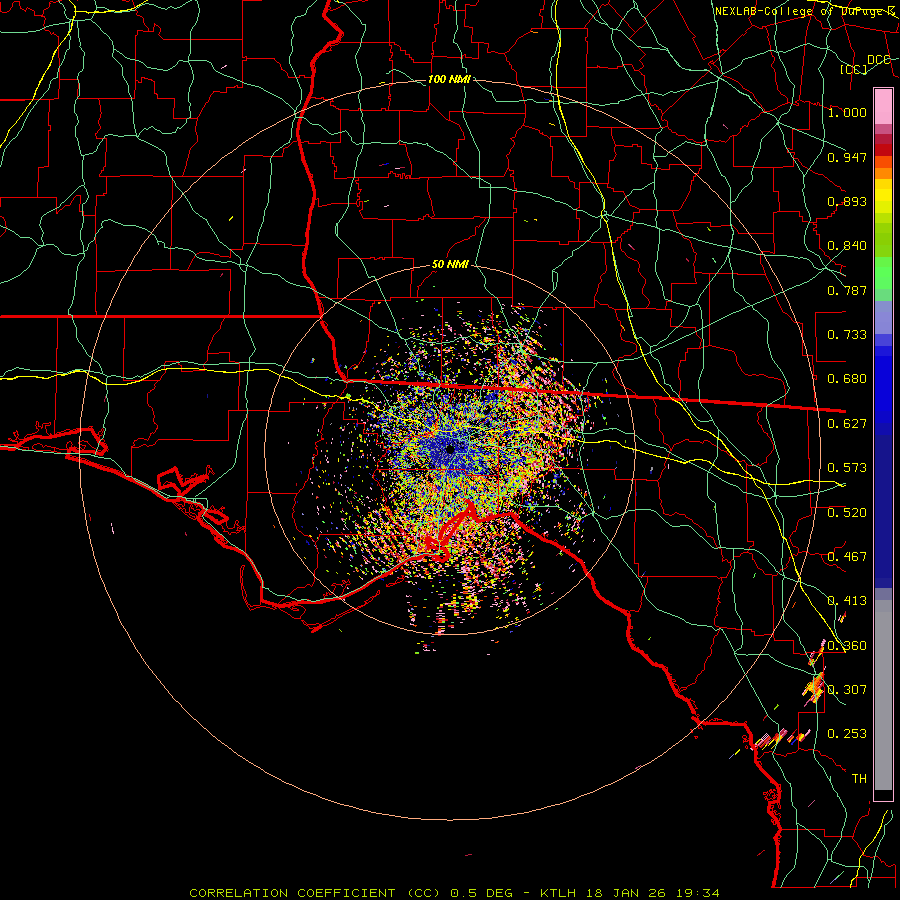Click the 0.893 color scale label

pyautogui.click(x=847, y=201)
